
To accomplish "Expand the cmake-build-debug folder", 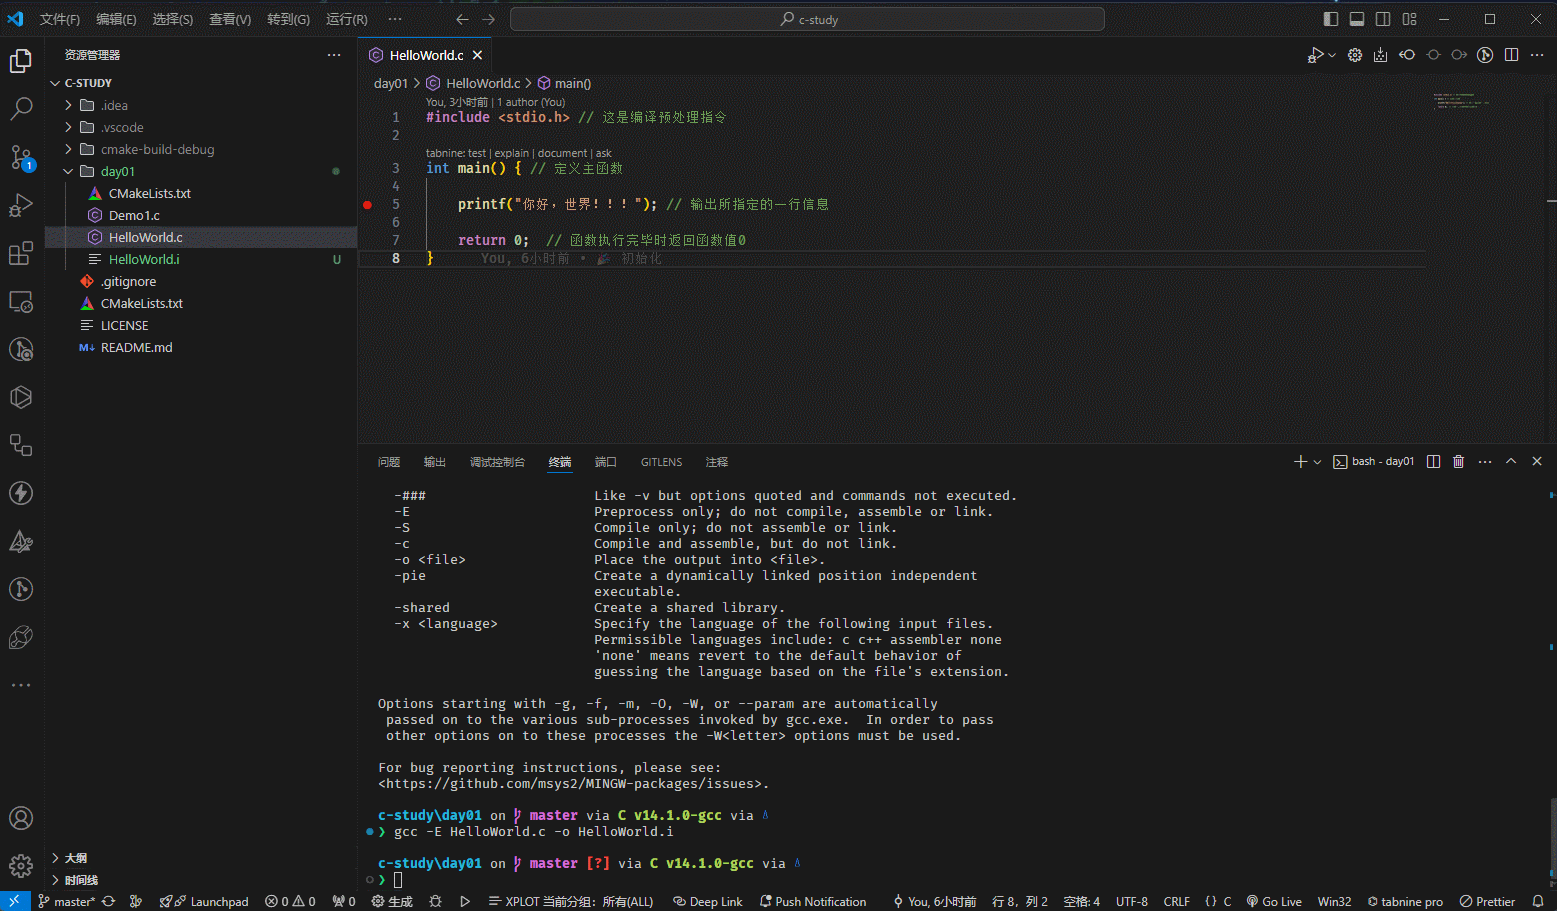I will (x=69, y=149).
